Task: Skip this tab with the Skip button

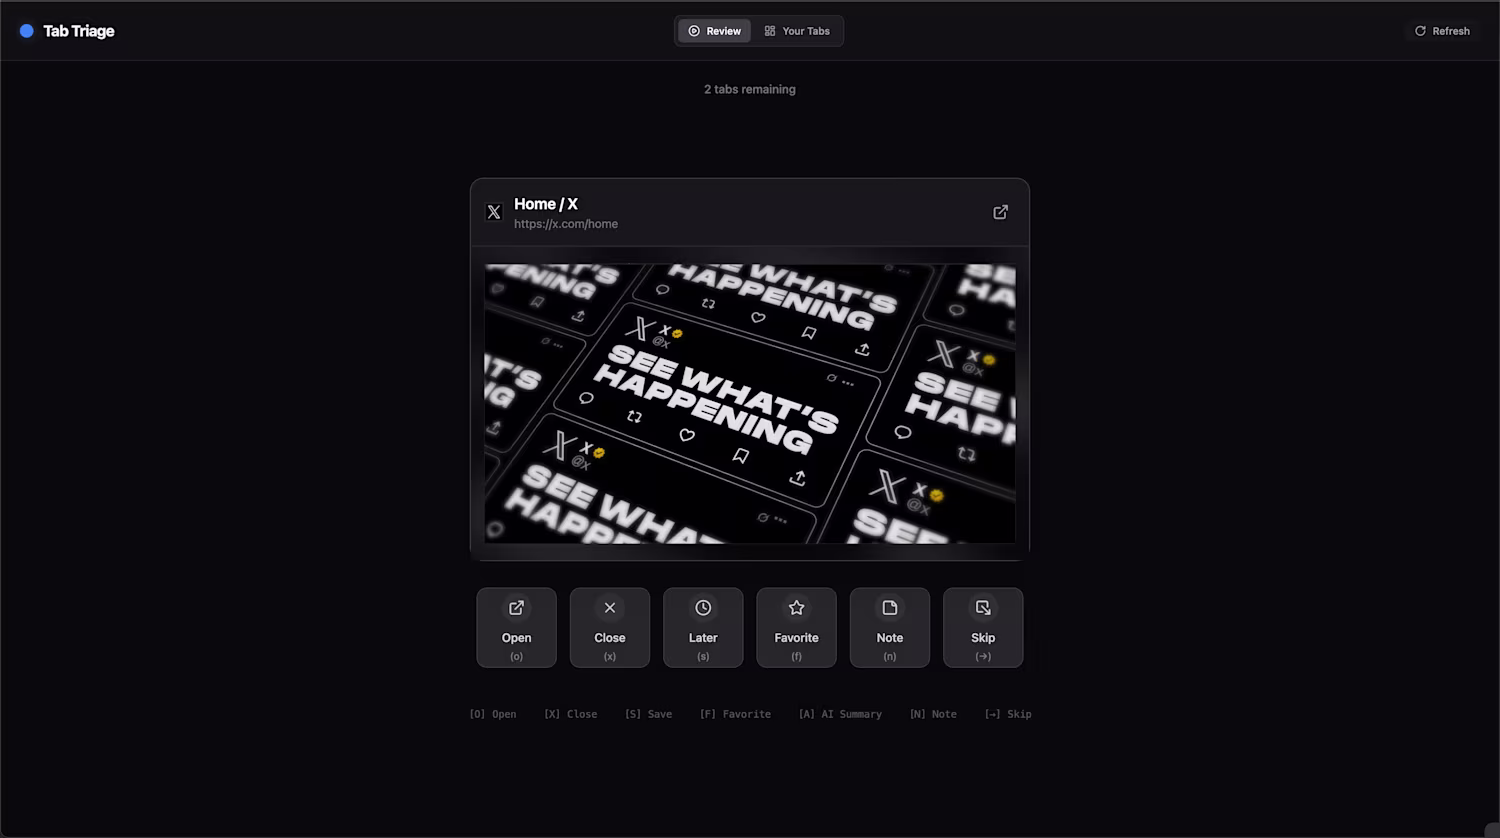Action: click(983, 628)
